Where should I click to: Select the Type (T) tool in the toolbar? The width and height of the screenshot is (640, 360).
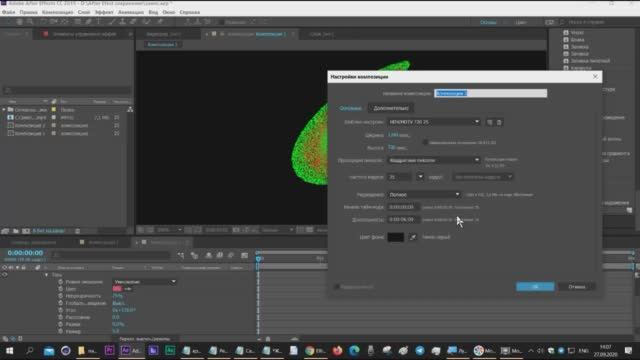tap(99, 22)
